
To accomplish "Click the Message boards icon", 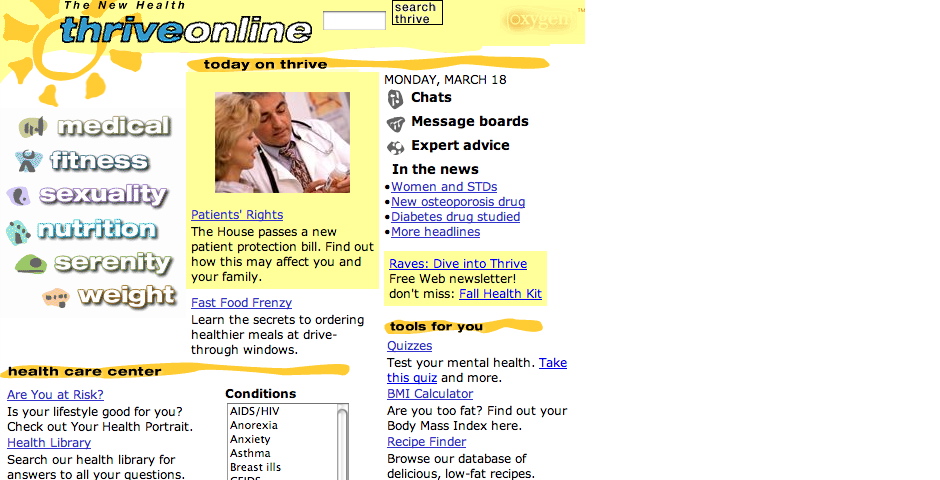I will click(x=396, y=124).
